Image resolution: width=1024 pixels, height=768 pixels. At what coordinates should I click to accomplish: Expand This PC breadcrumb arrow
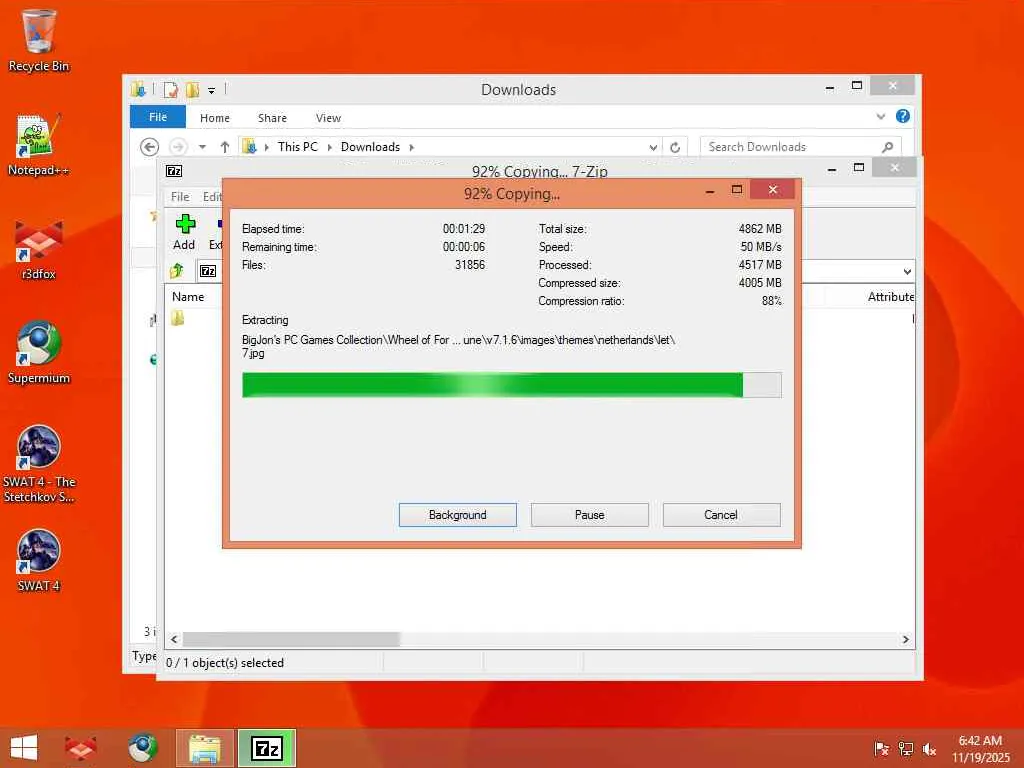329,147
